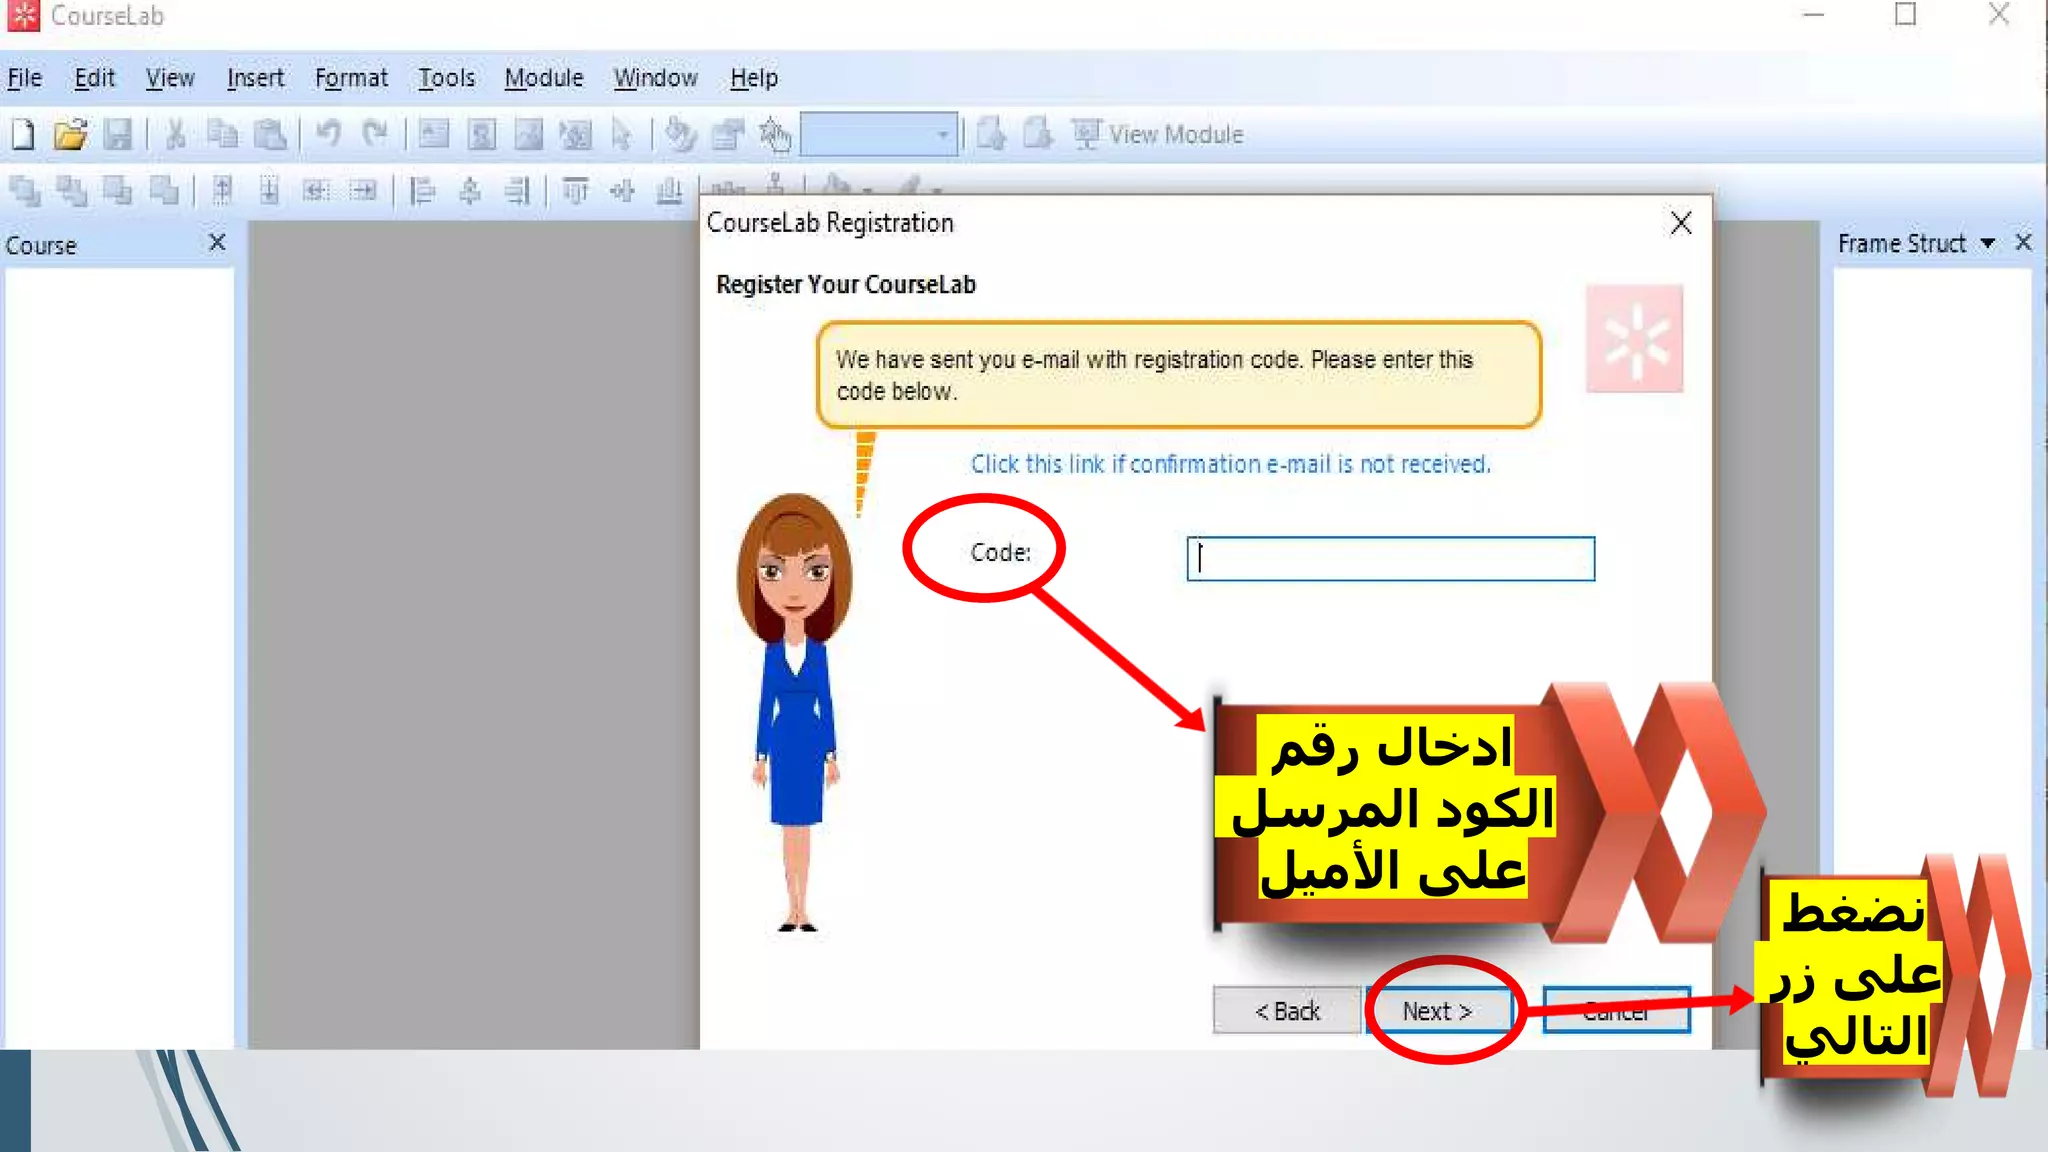Image resolution: width=2048 pixels, height=1152 pixels.
Task: Click the Cancel button in registration dialog
Action: coord(1616,1011)
